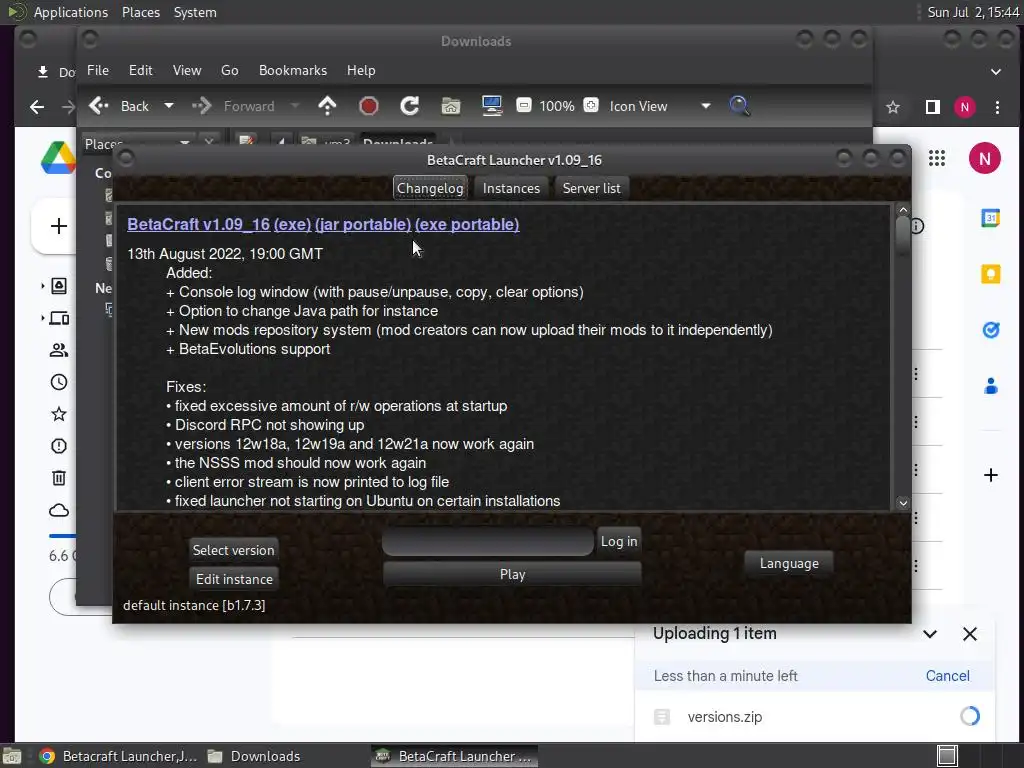This screenshot has width=1024, height=768.
Task: Open Home folder icon in toolbar
Action: pos(451,106)
